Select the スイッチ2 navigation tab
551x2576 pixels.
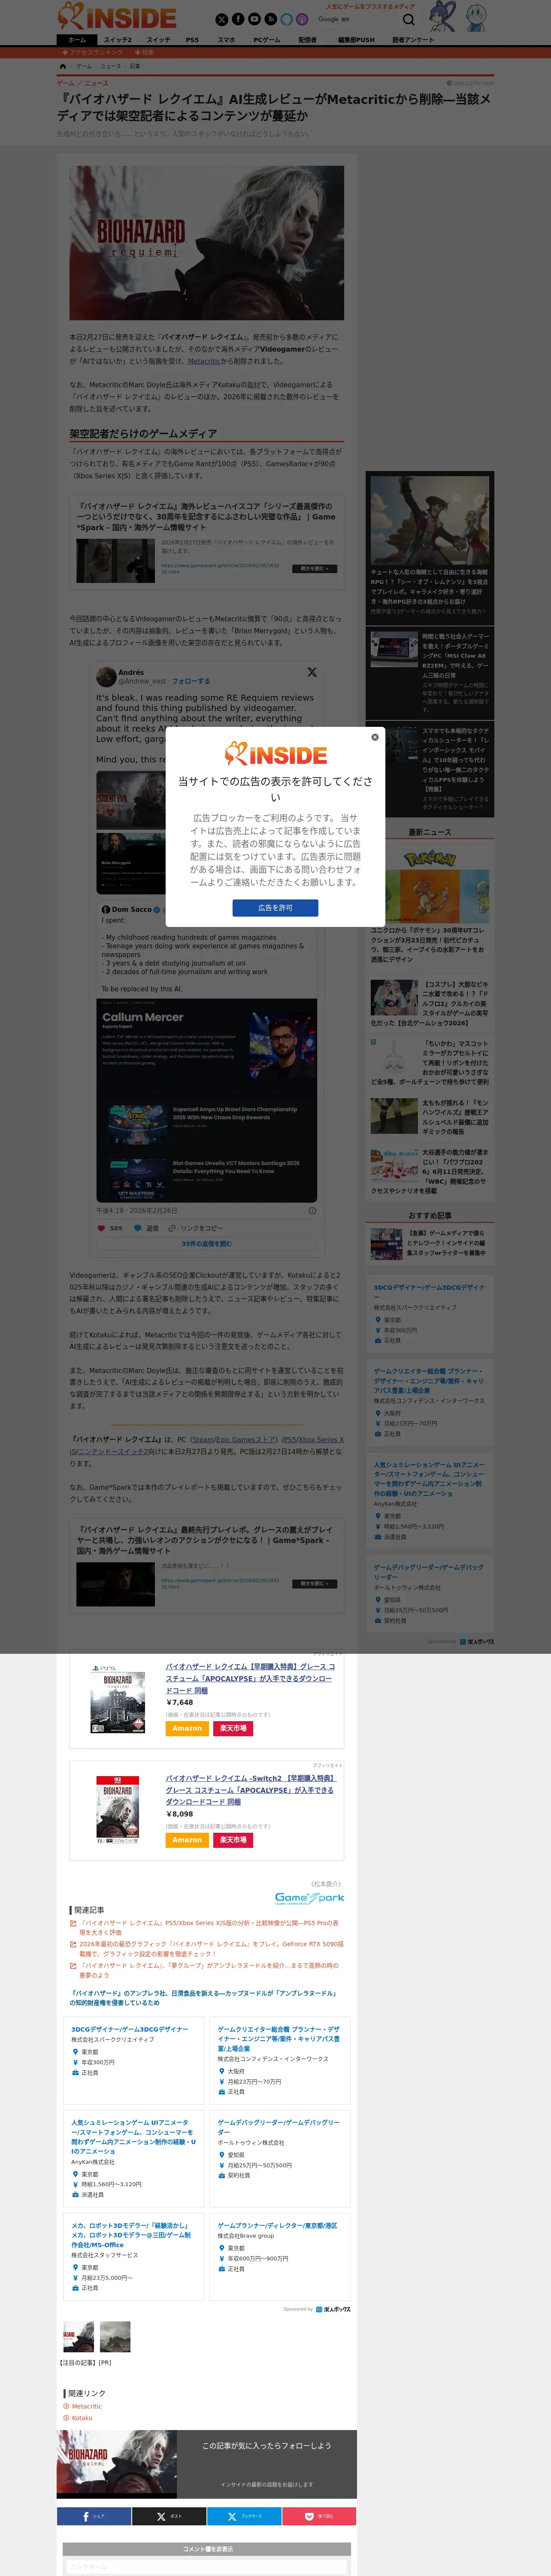(x=118, y=40)
